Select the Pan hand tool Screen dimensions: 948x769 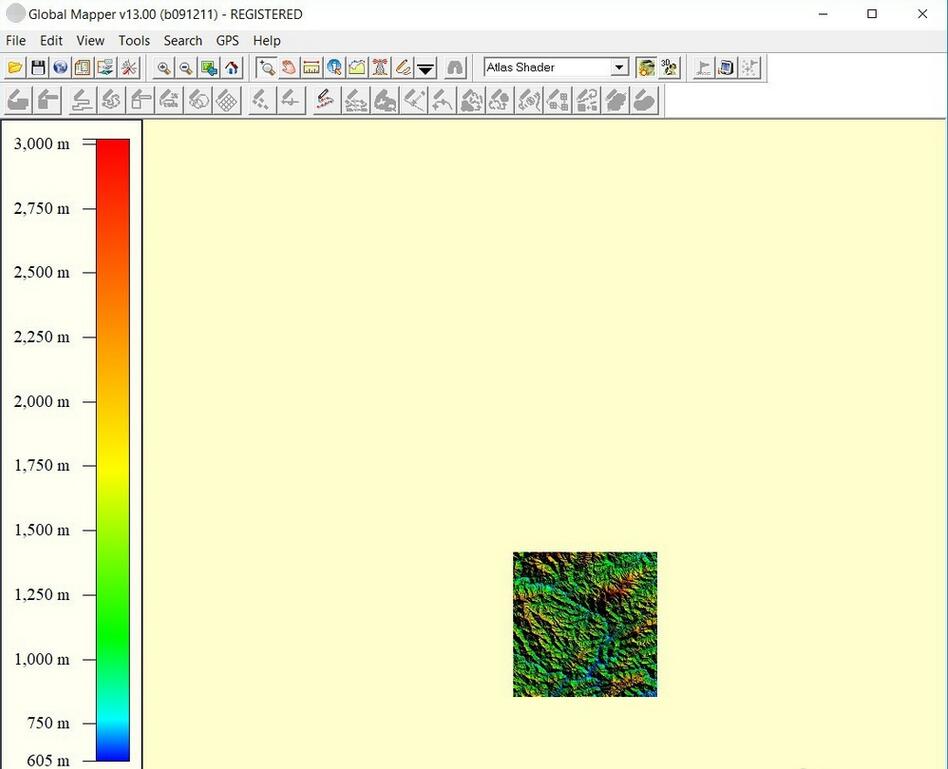coord(290,67)
